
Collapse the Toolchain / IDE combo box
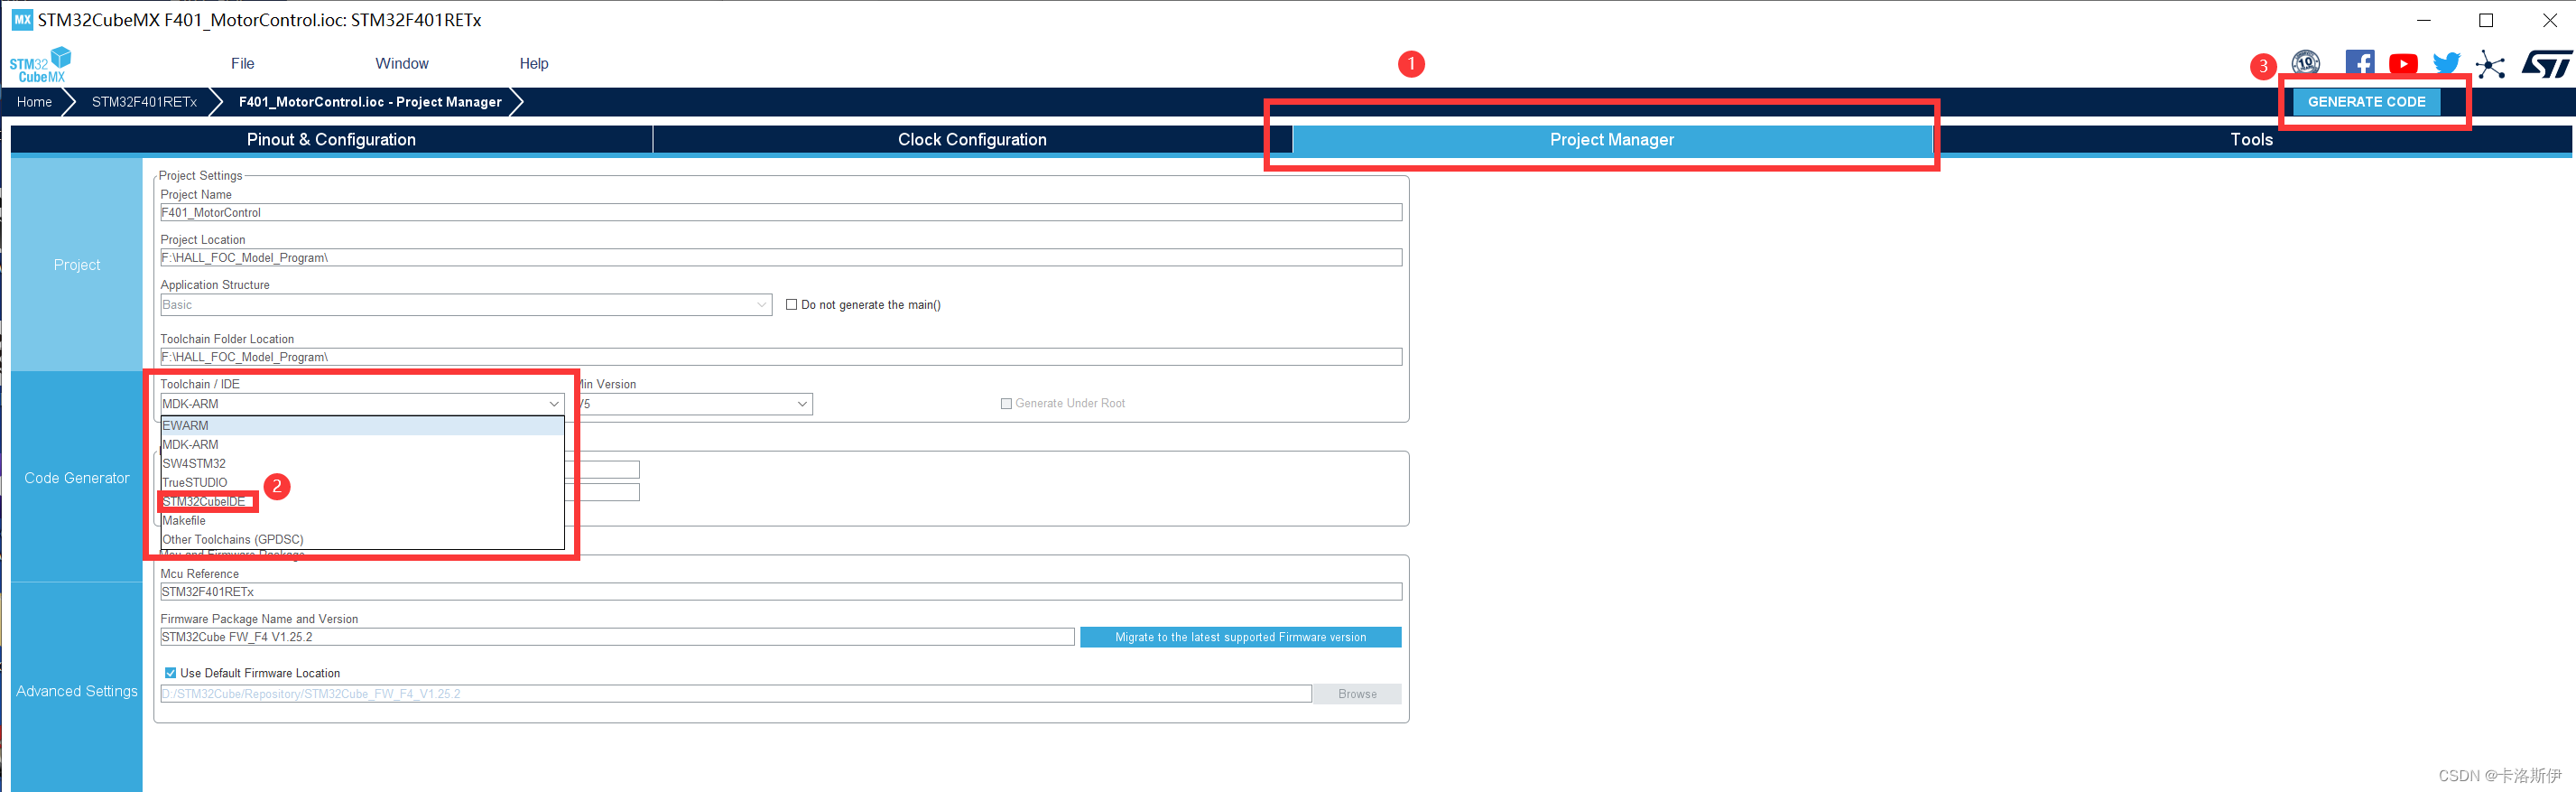[362, 404]
